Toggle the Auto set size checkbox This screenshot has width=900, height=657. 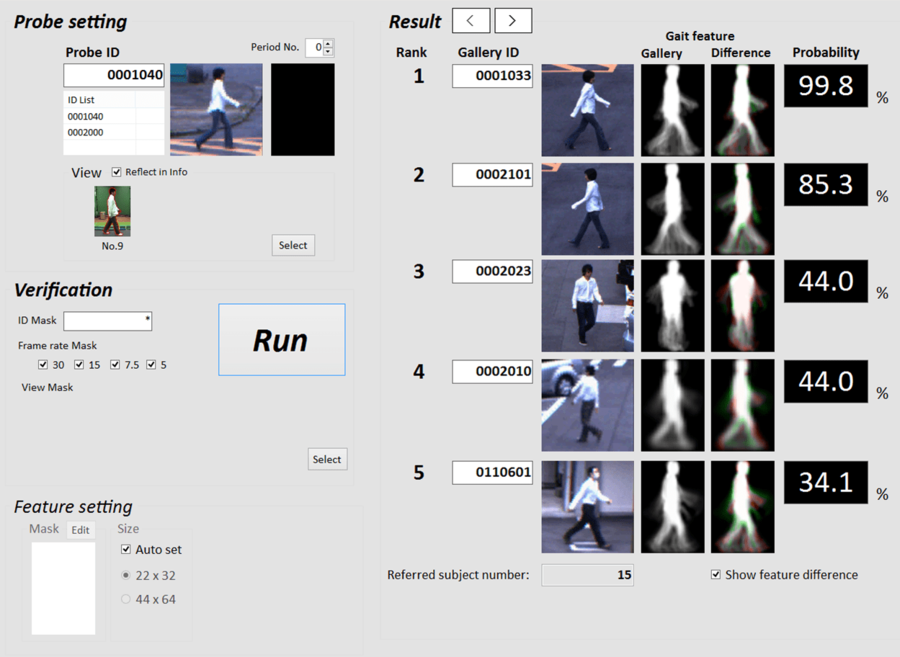(x=126, y=550)
